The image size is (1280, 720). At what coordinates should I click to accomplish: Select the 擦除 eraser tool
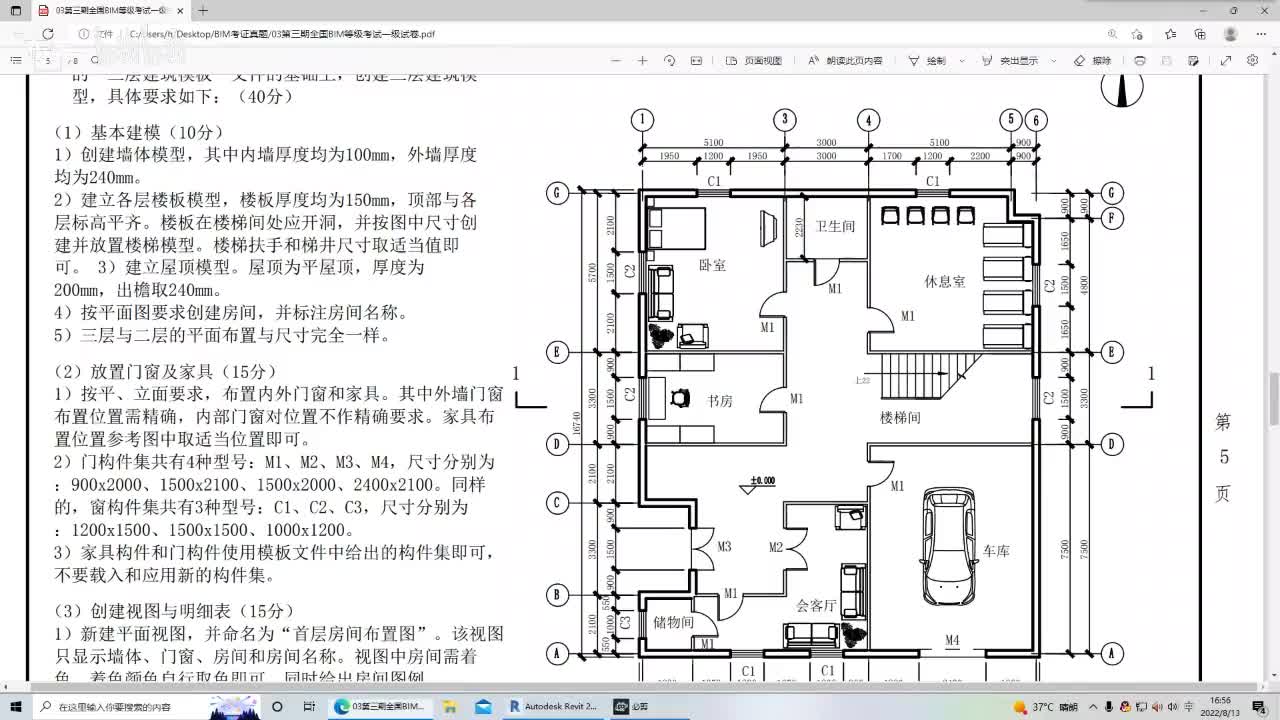click(1092, 60)
